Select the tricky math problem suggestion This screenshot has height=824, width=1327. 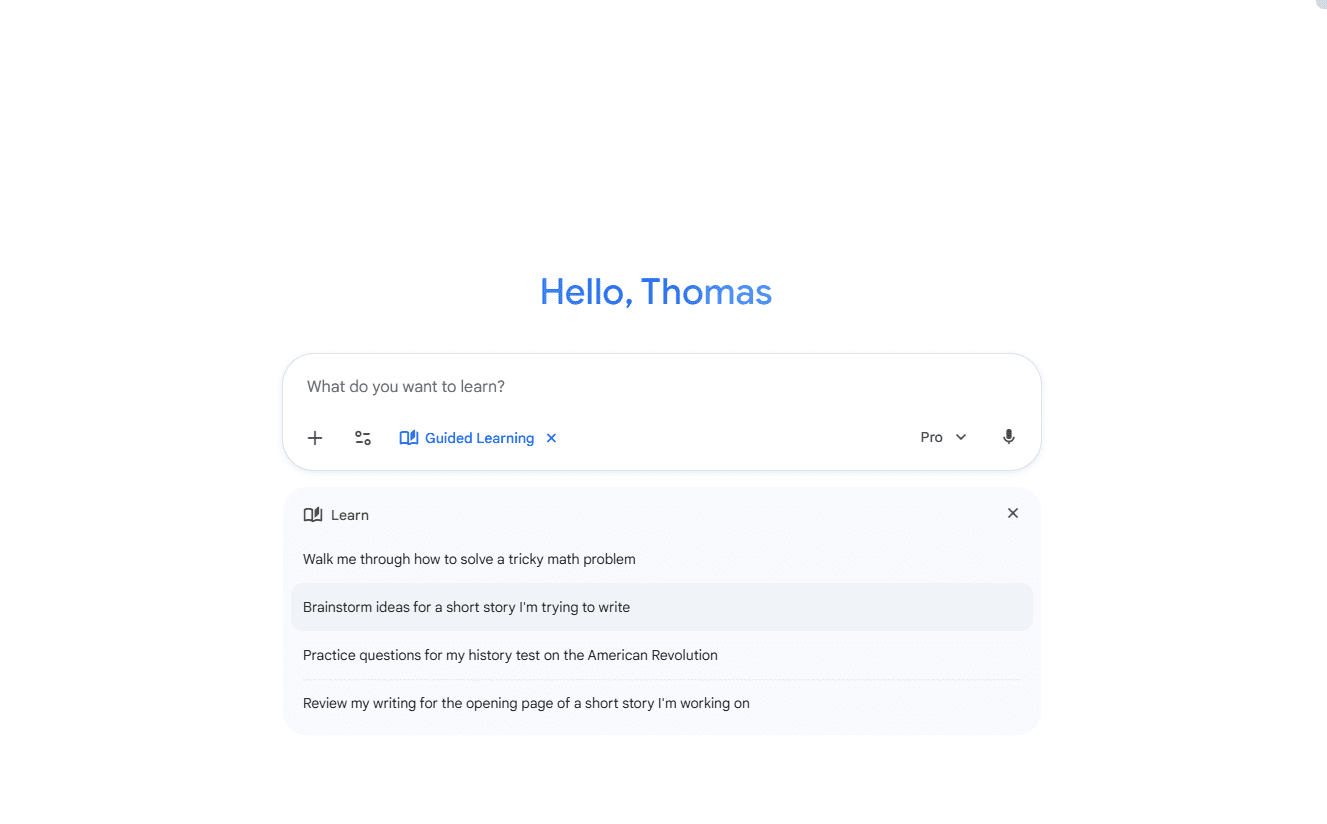[469, 559]
